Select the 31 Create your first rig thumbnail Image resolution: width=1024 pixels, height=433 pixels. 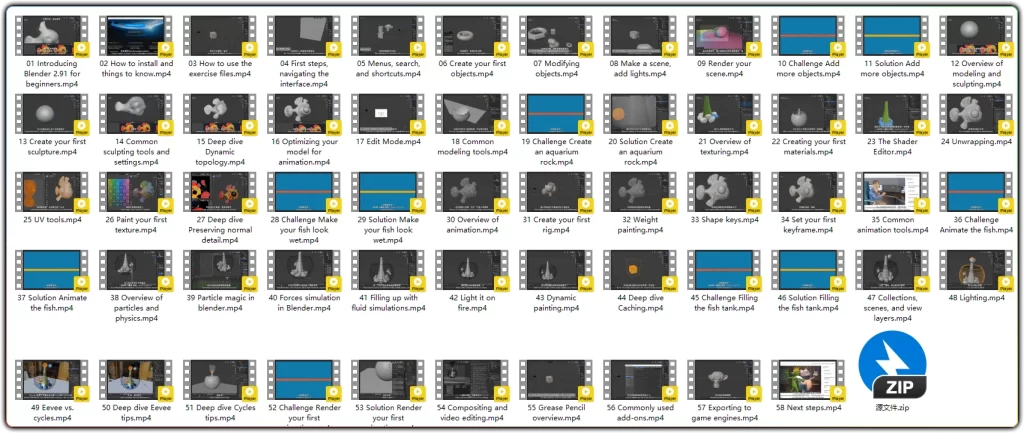tap(556, 193)
